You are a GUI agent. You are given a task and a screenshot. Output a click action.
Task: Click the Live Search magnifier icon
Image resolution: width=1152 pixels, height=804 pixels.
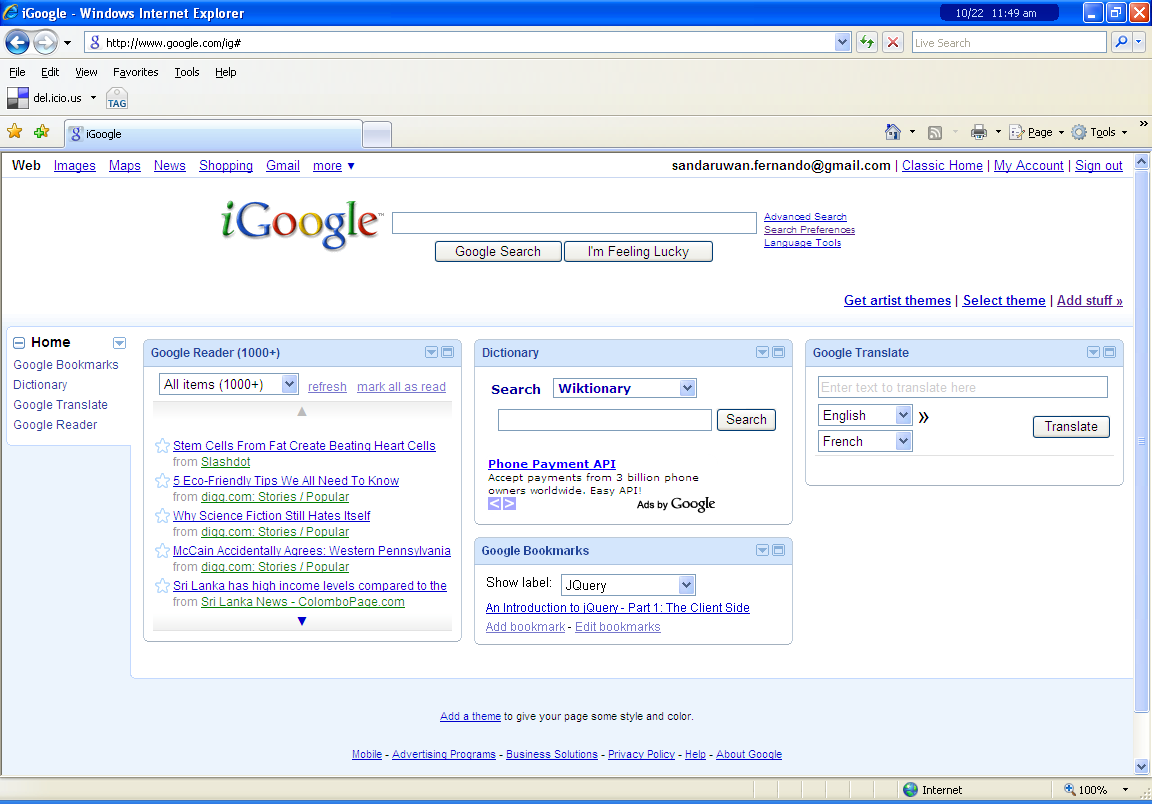tap(1121, 43)
